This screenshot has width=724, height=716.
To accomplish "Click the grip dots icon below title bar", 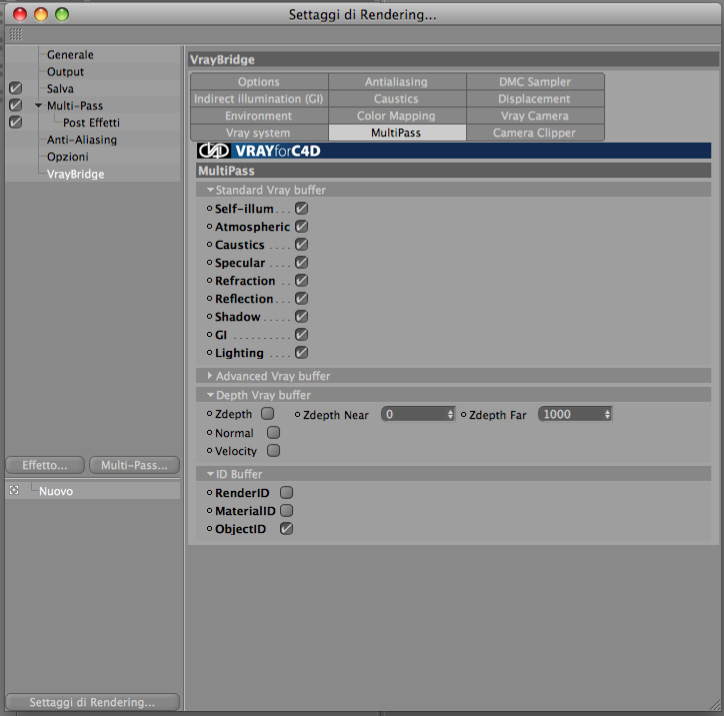I will tap(16, 35).
